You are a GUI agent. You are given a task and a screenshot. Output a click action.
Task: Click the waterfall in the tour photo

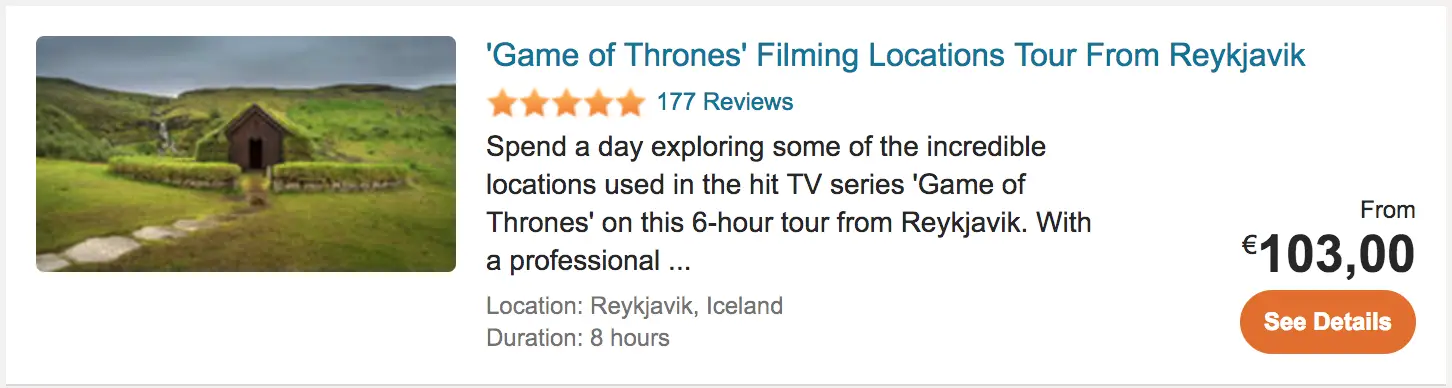point(166,135)
